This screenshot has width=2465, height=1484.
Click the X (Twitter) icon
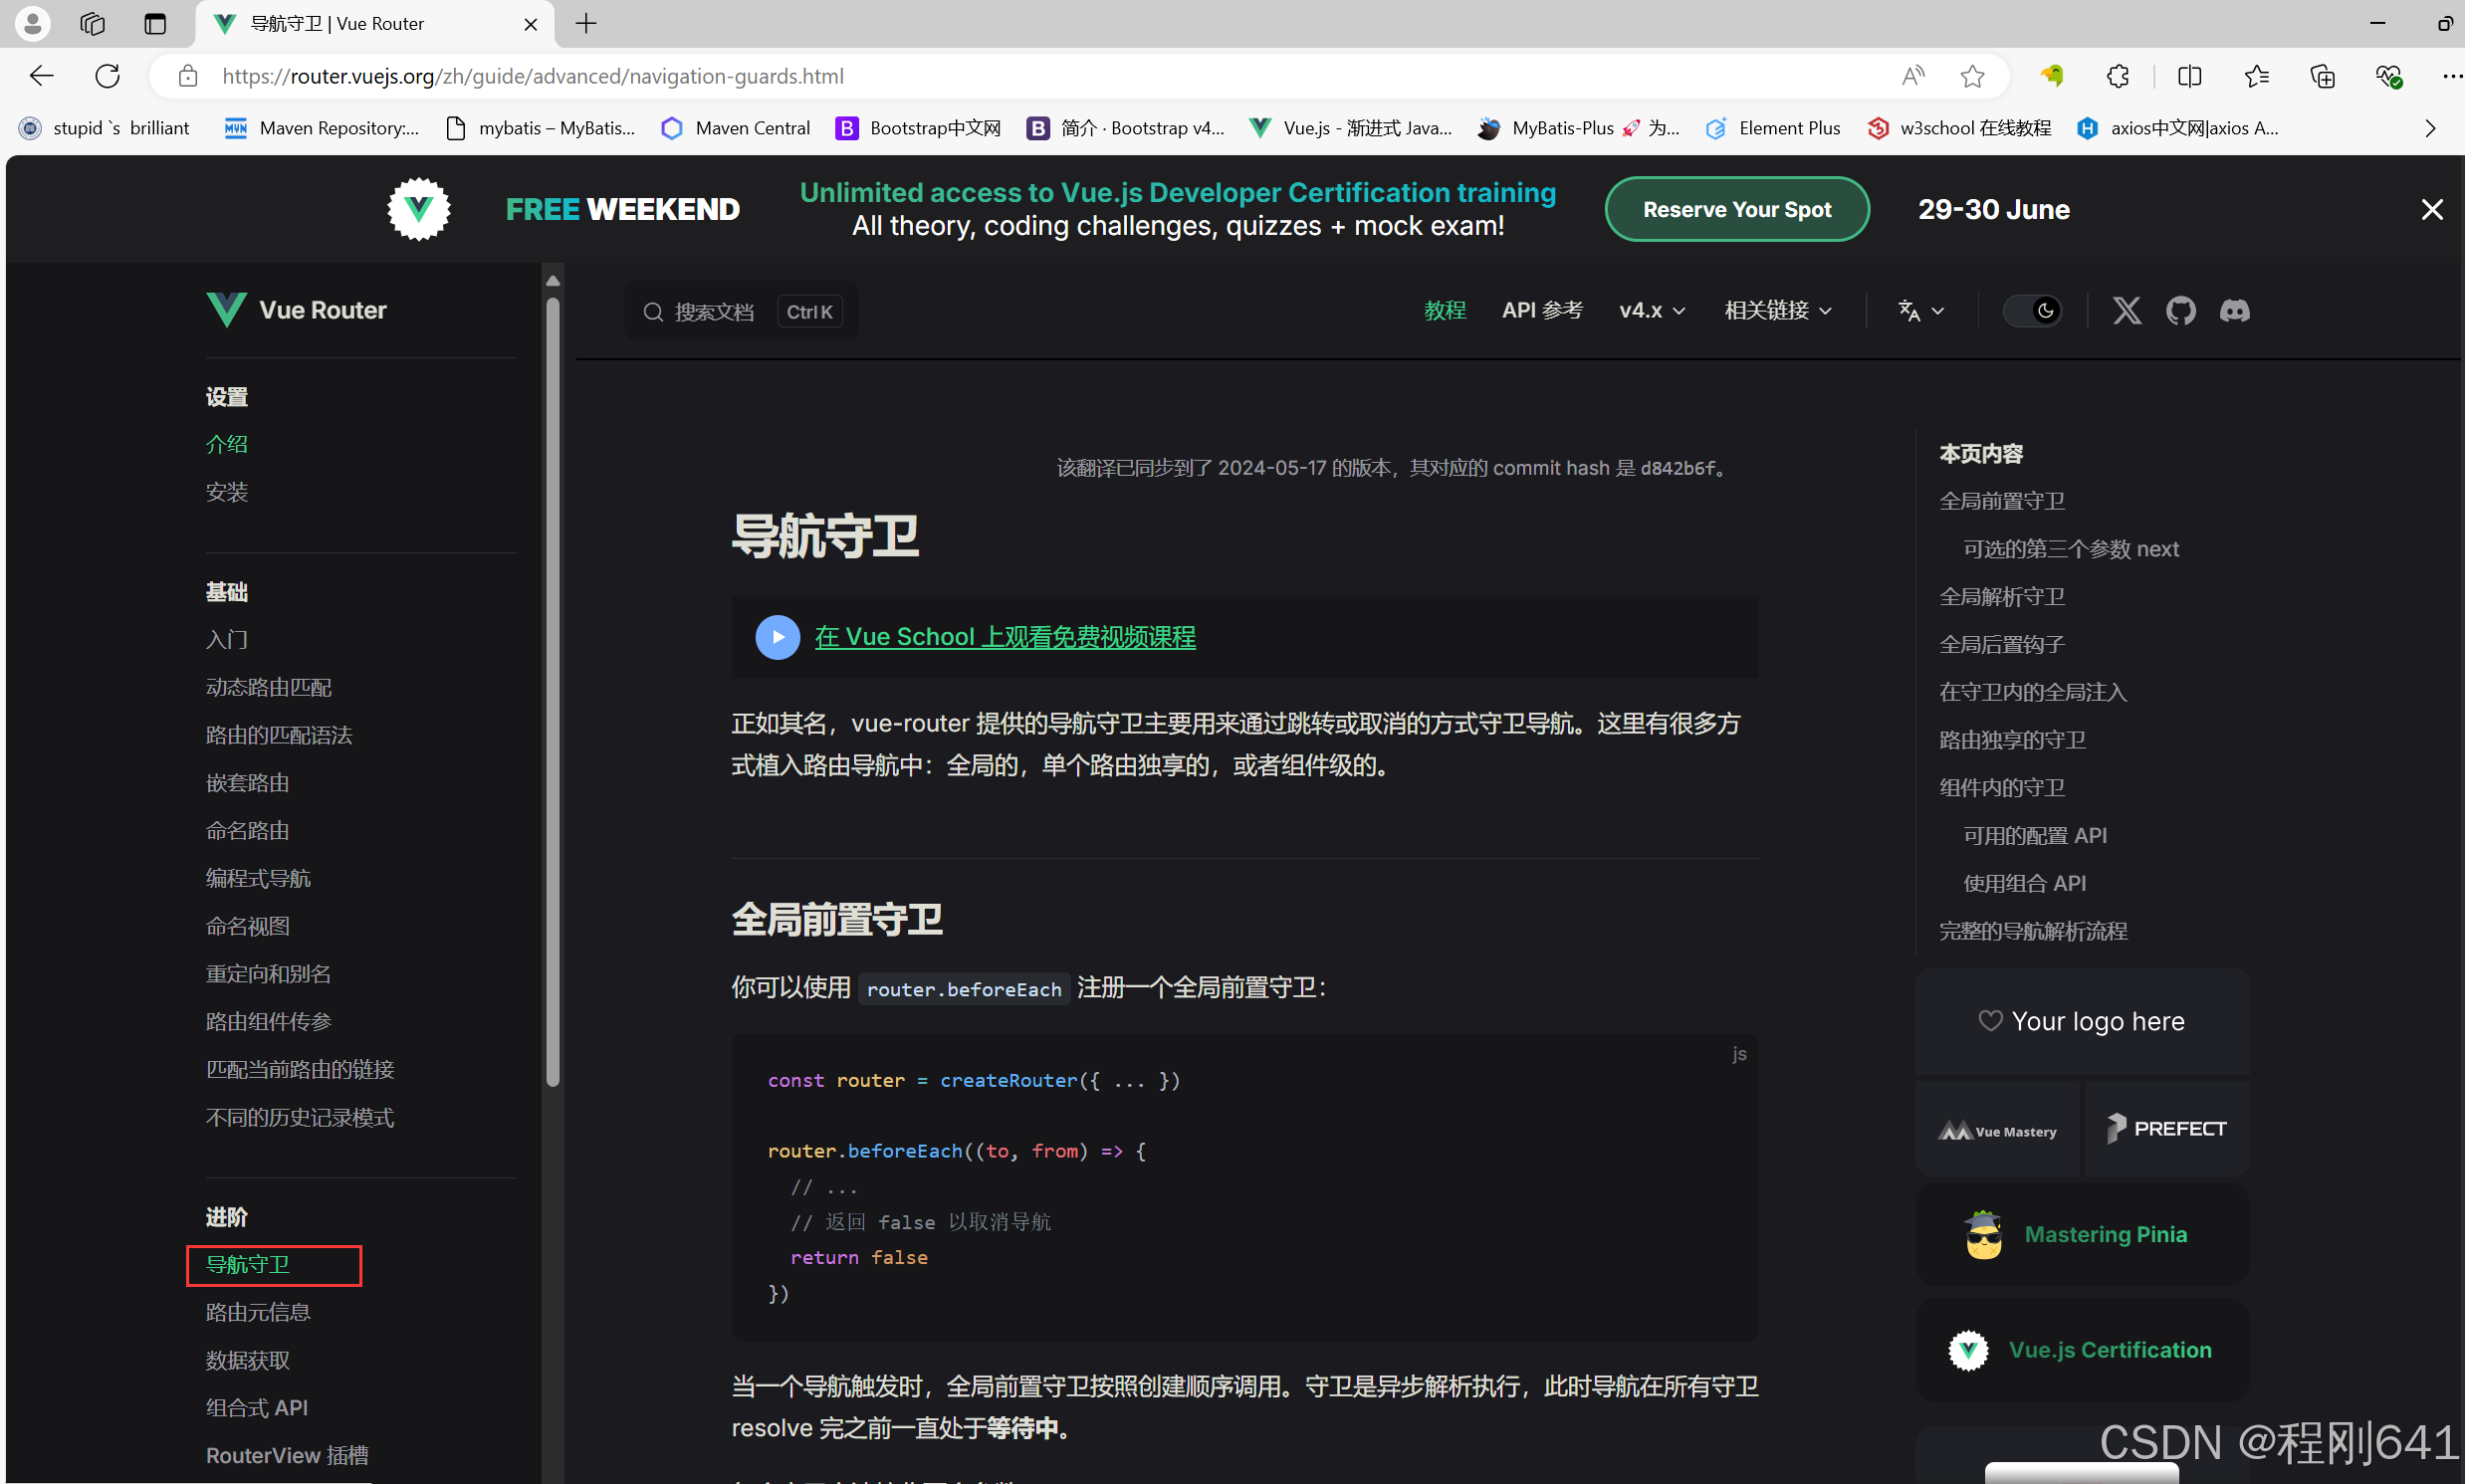2126,311
